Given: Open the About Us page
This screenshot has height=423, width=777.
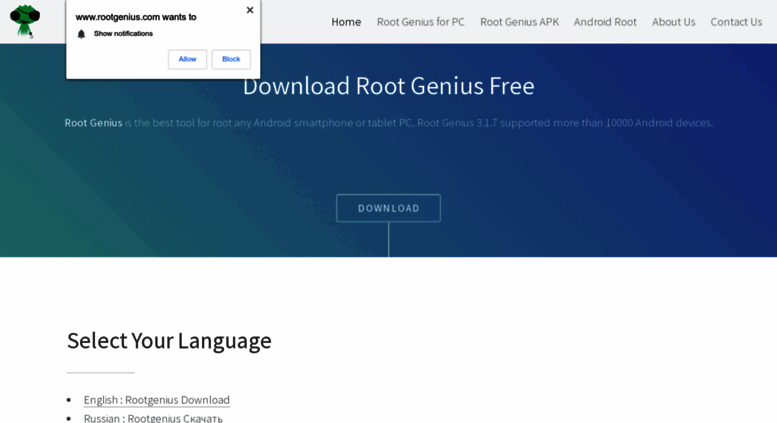Looking at the screenshot, I should [x=673, y=22].
